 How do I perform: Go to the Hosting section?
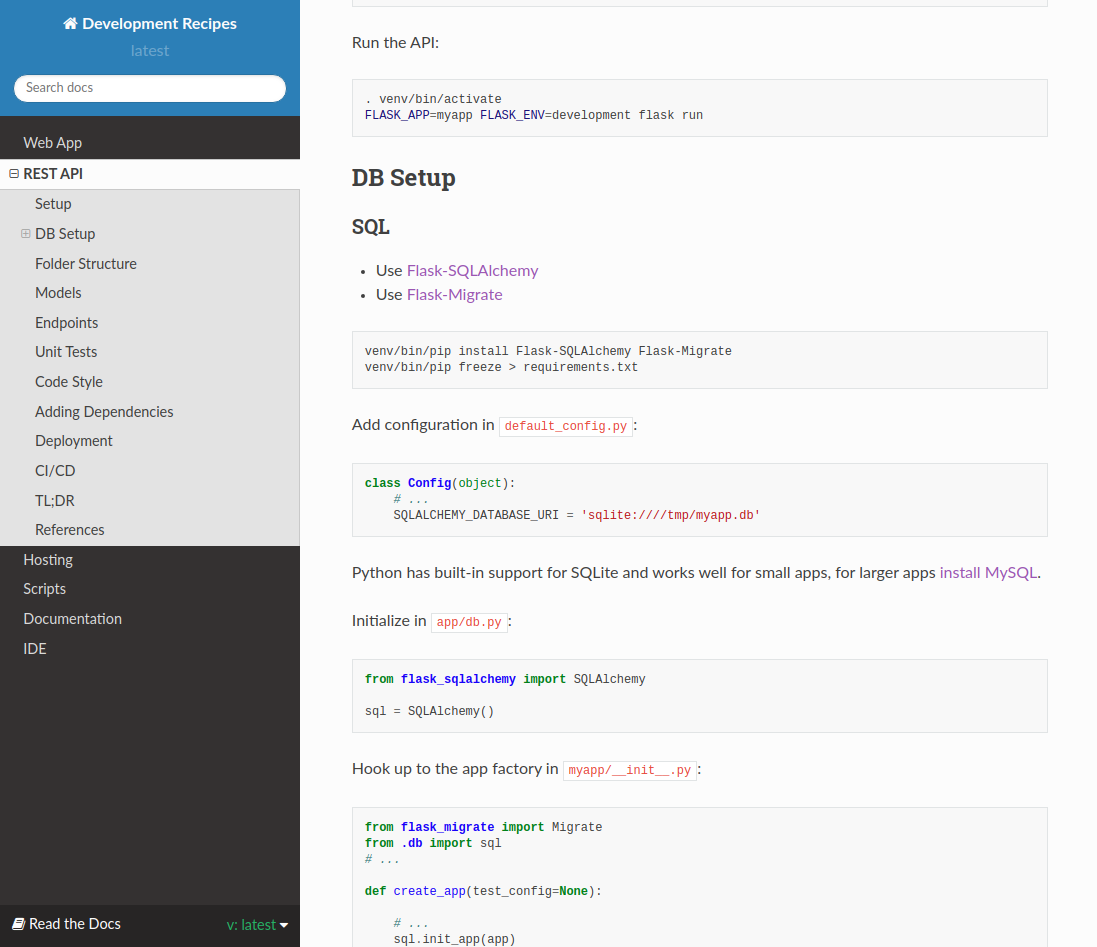point(48,560)
